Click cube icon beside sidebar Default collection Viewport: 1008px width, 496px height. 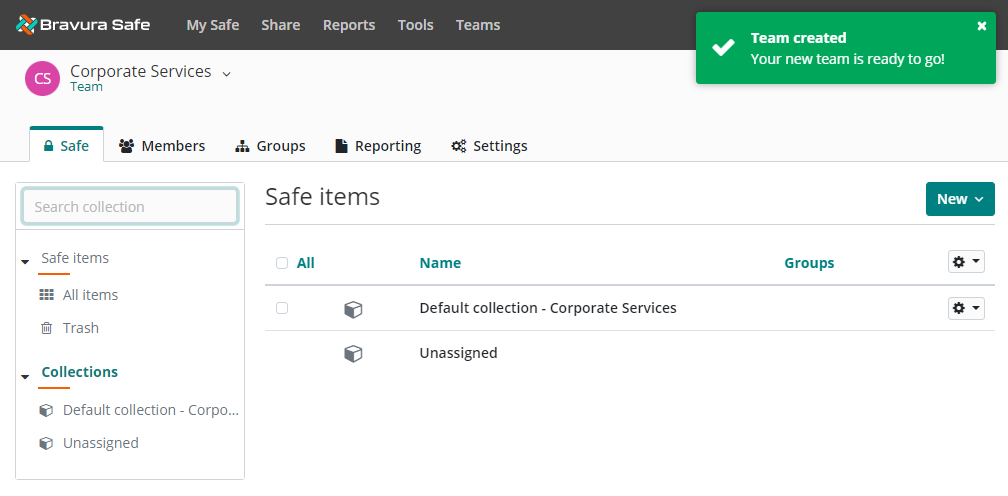pyautogui.click(x=46, y=410)
